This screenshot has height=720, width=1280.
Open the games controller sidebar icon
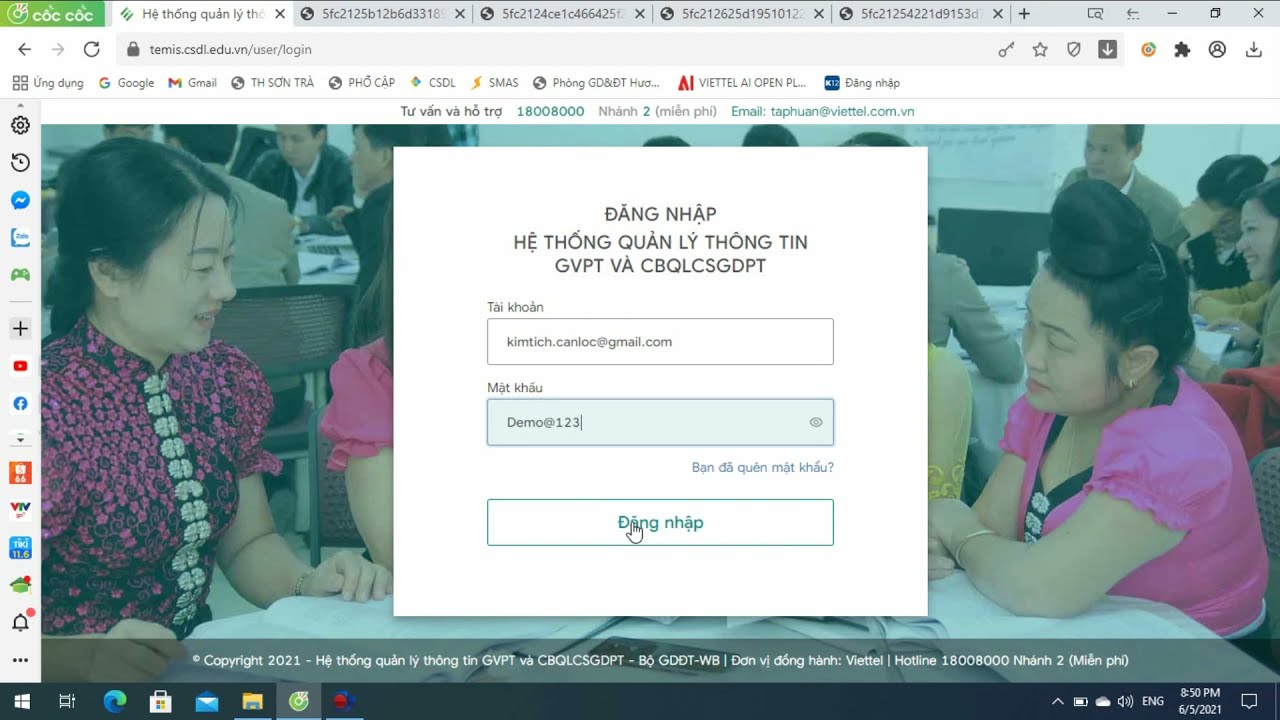point(20,274)
